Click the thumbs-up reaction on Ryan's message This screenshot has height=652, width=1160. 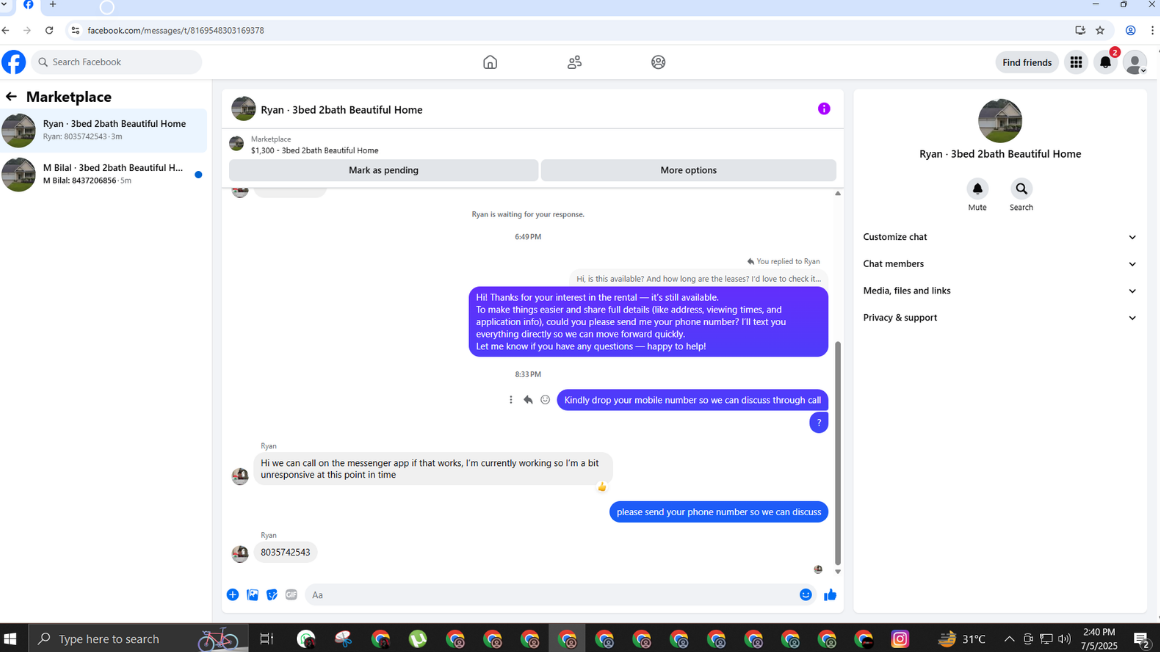pyautogui.click(x=601, y=486)
